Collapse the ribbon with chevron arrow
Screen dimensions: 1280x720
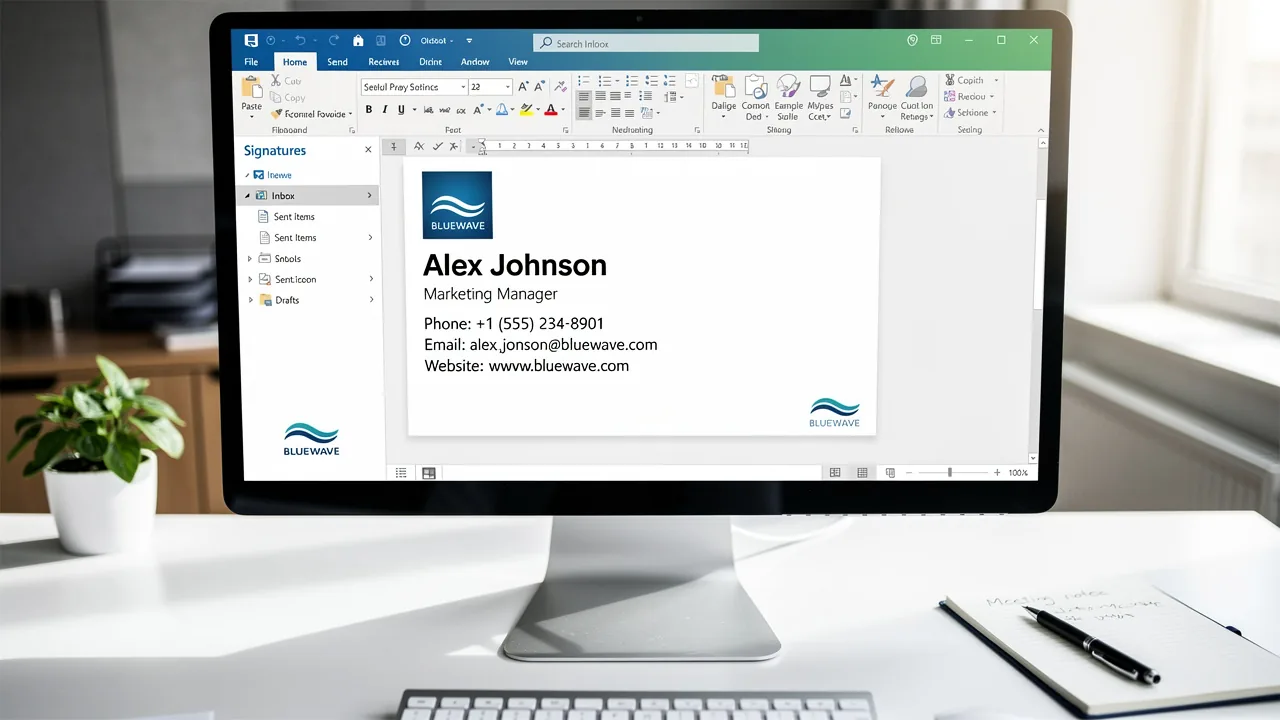click(x=1040, y=130)
